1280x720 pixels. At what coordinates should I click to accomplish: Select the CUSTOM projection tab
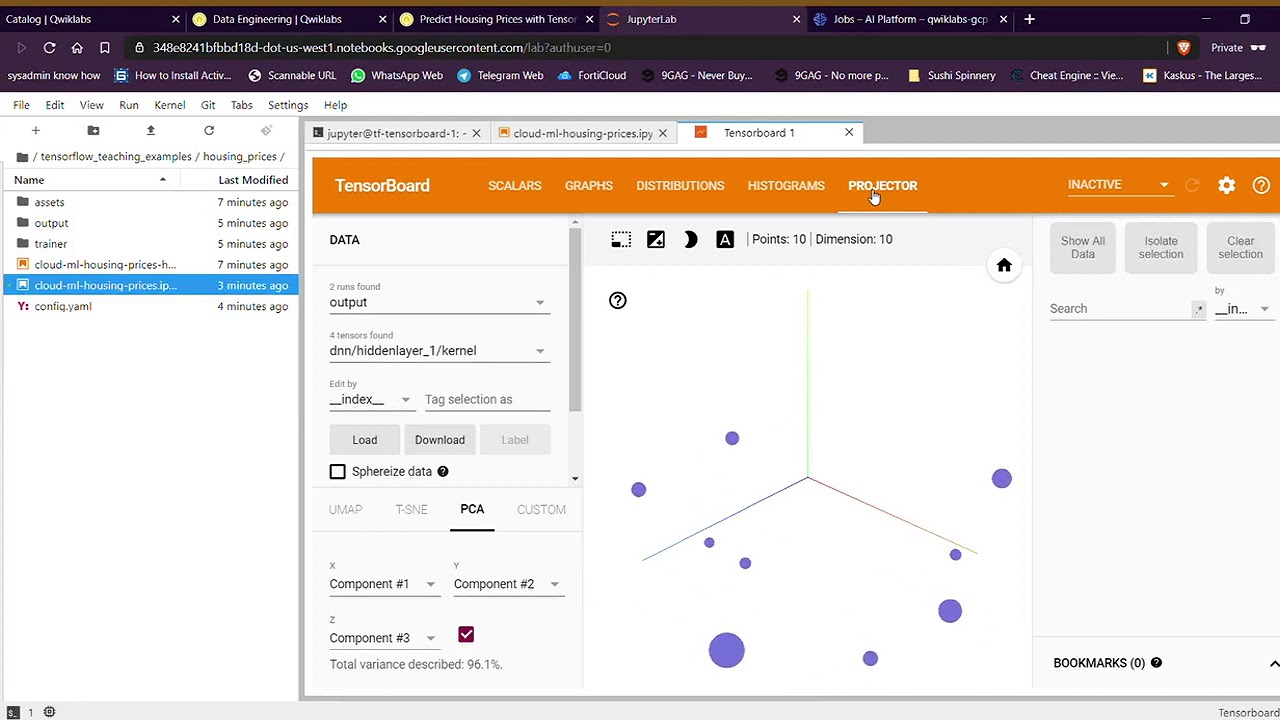[x=541, y=510]
